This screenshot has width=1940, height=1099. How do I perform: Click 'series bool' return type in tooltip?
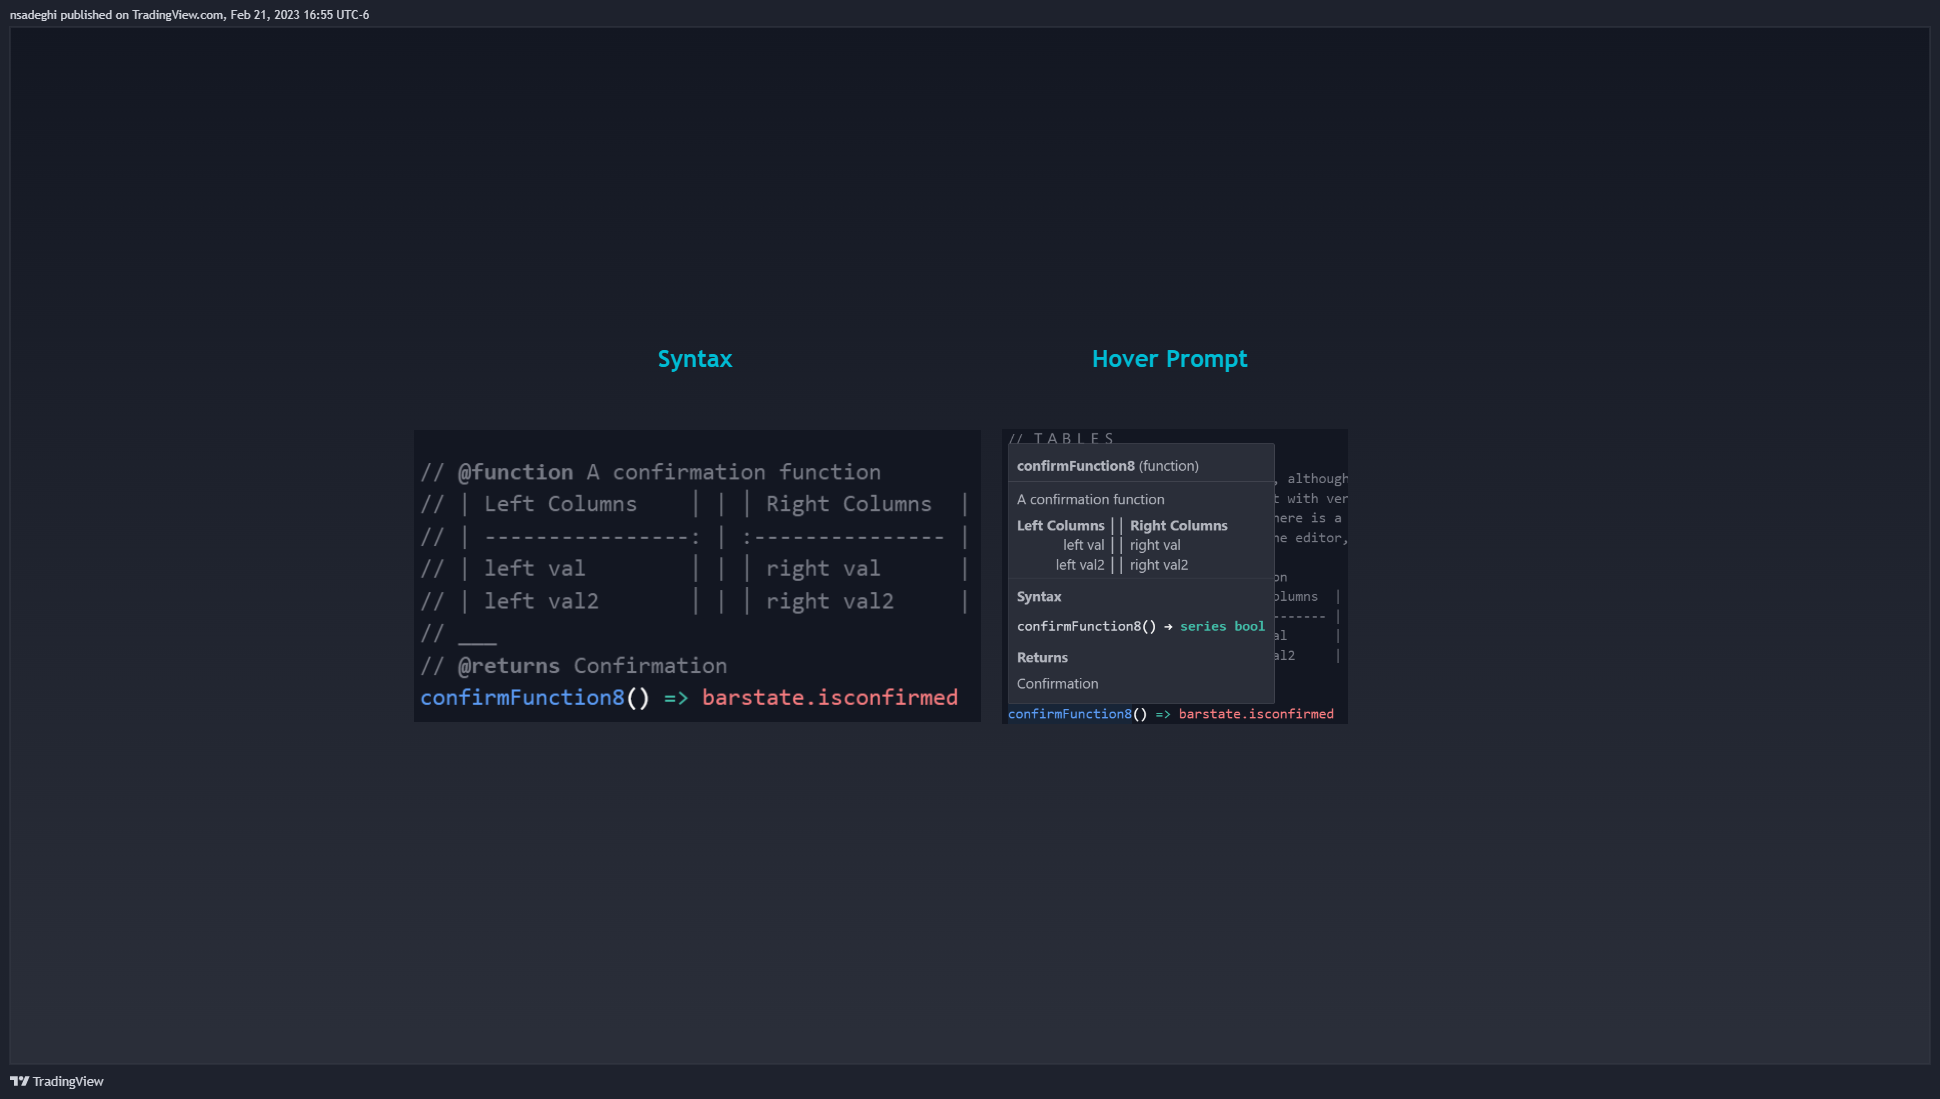(1222, 626)
